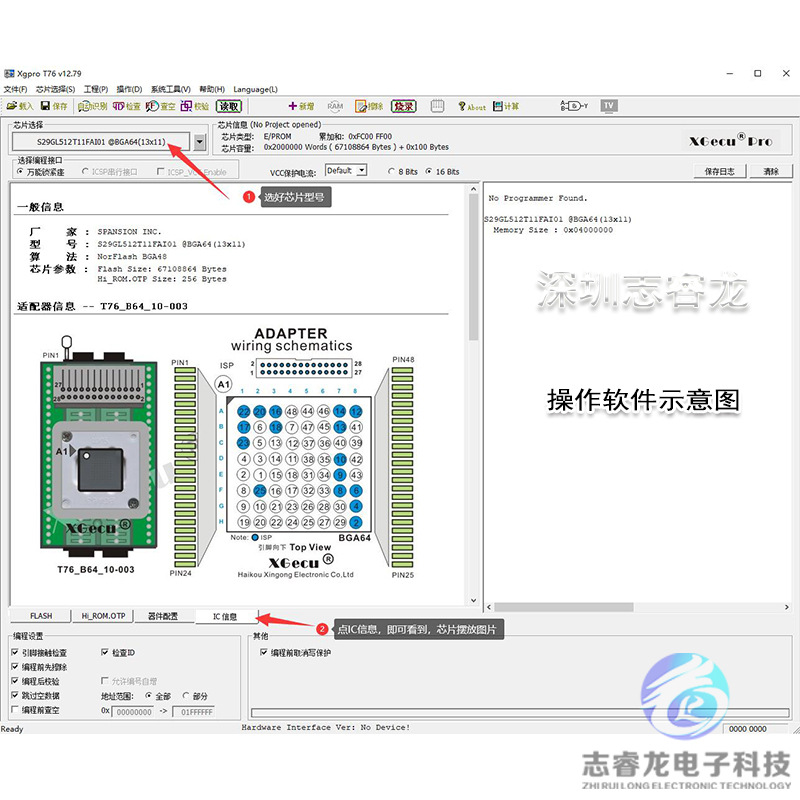This screenshot has height=800, width=800.
Task: Click the 保存日志 button
Action: [719, 171]
